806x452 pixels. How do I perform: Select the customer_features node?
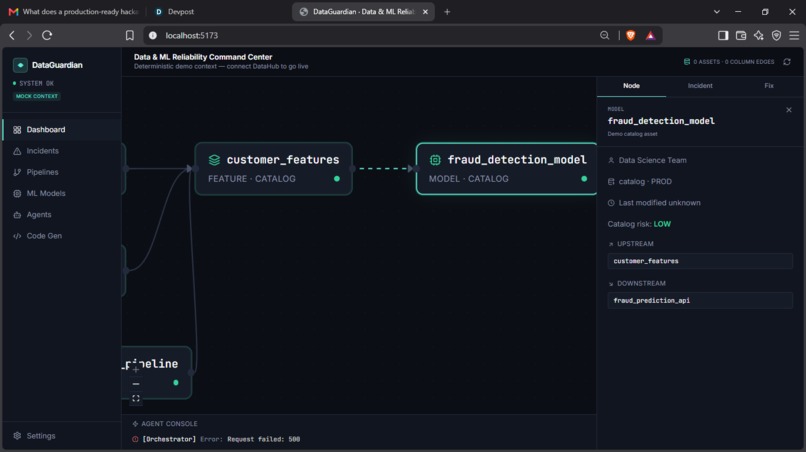(273, 169)
